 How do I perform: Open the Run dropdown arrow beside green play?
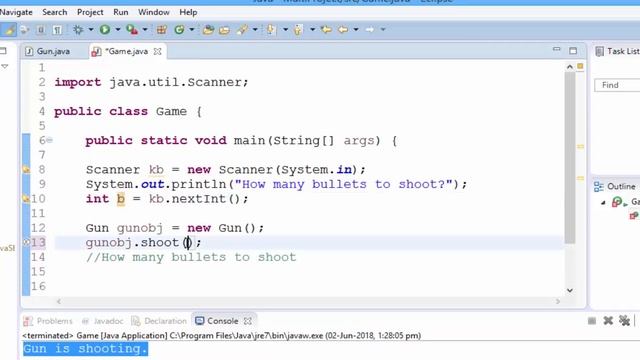[118, 29]
